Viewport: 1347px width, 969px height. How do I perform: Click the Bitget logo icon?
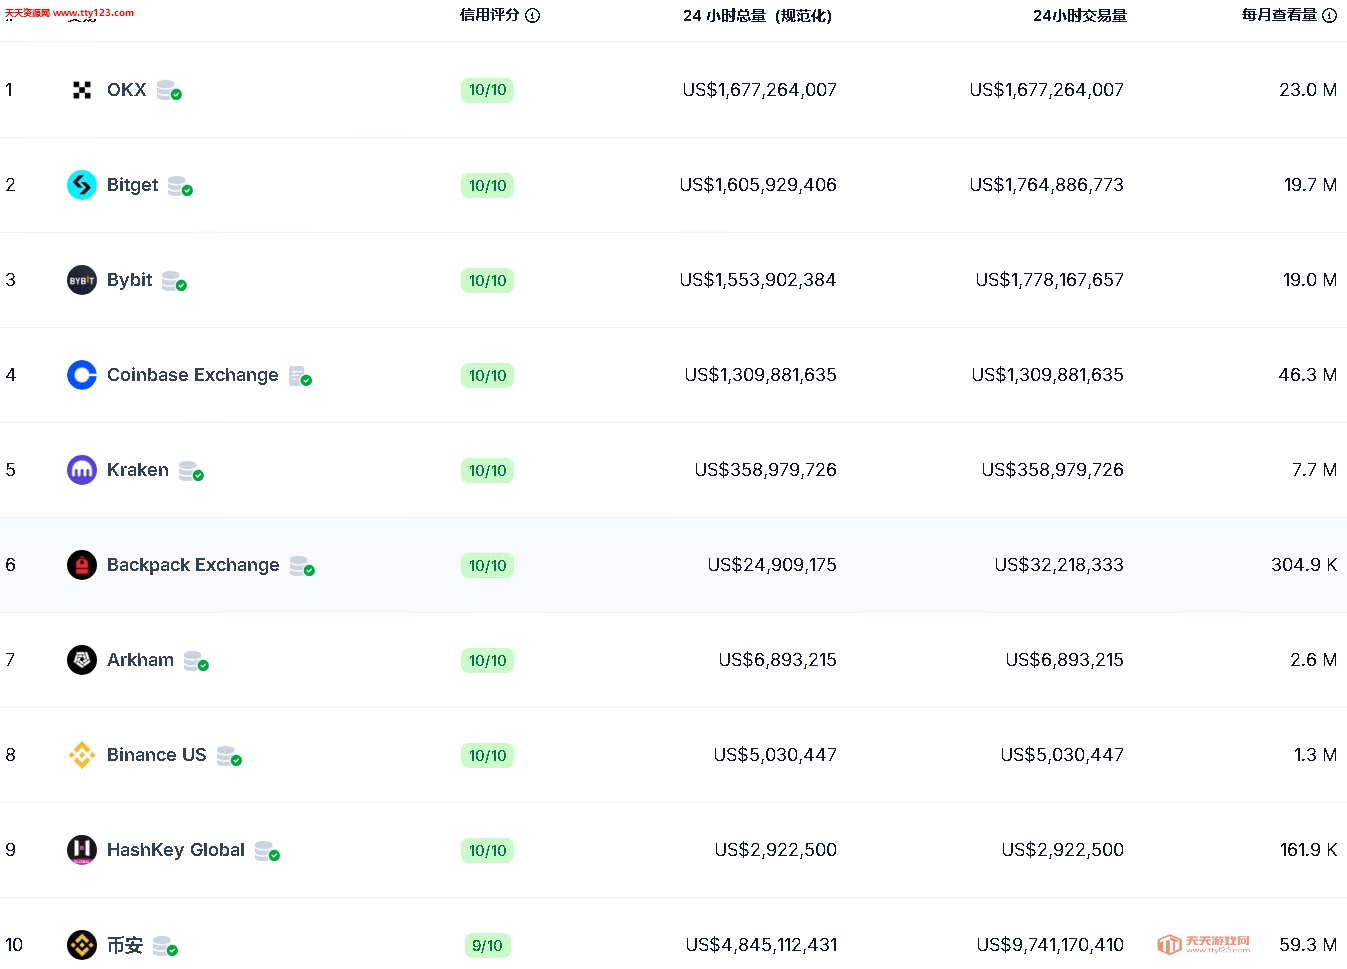point(82,185)
